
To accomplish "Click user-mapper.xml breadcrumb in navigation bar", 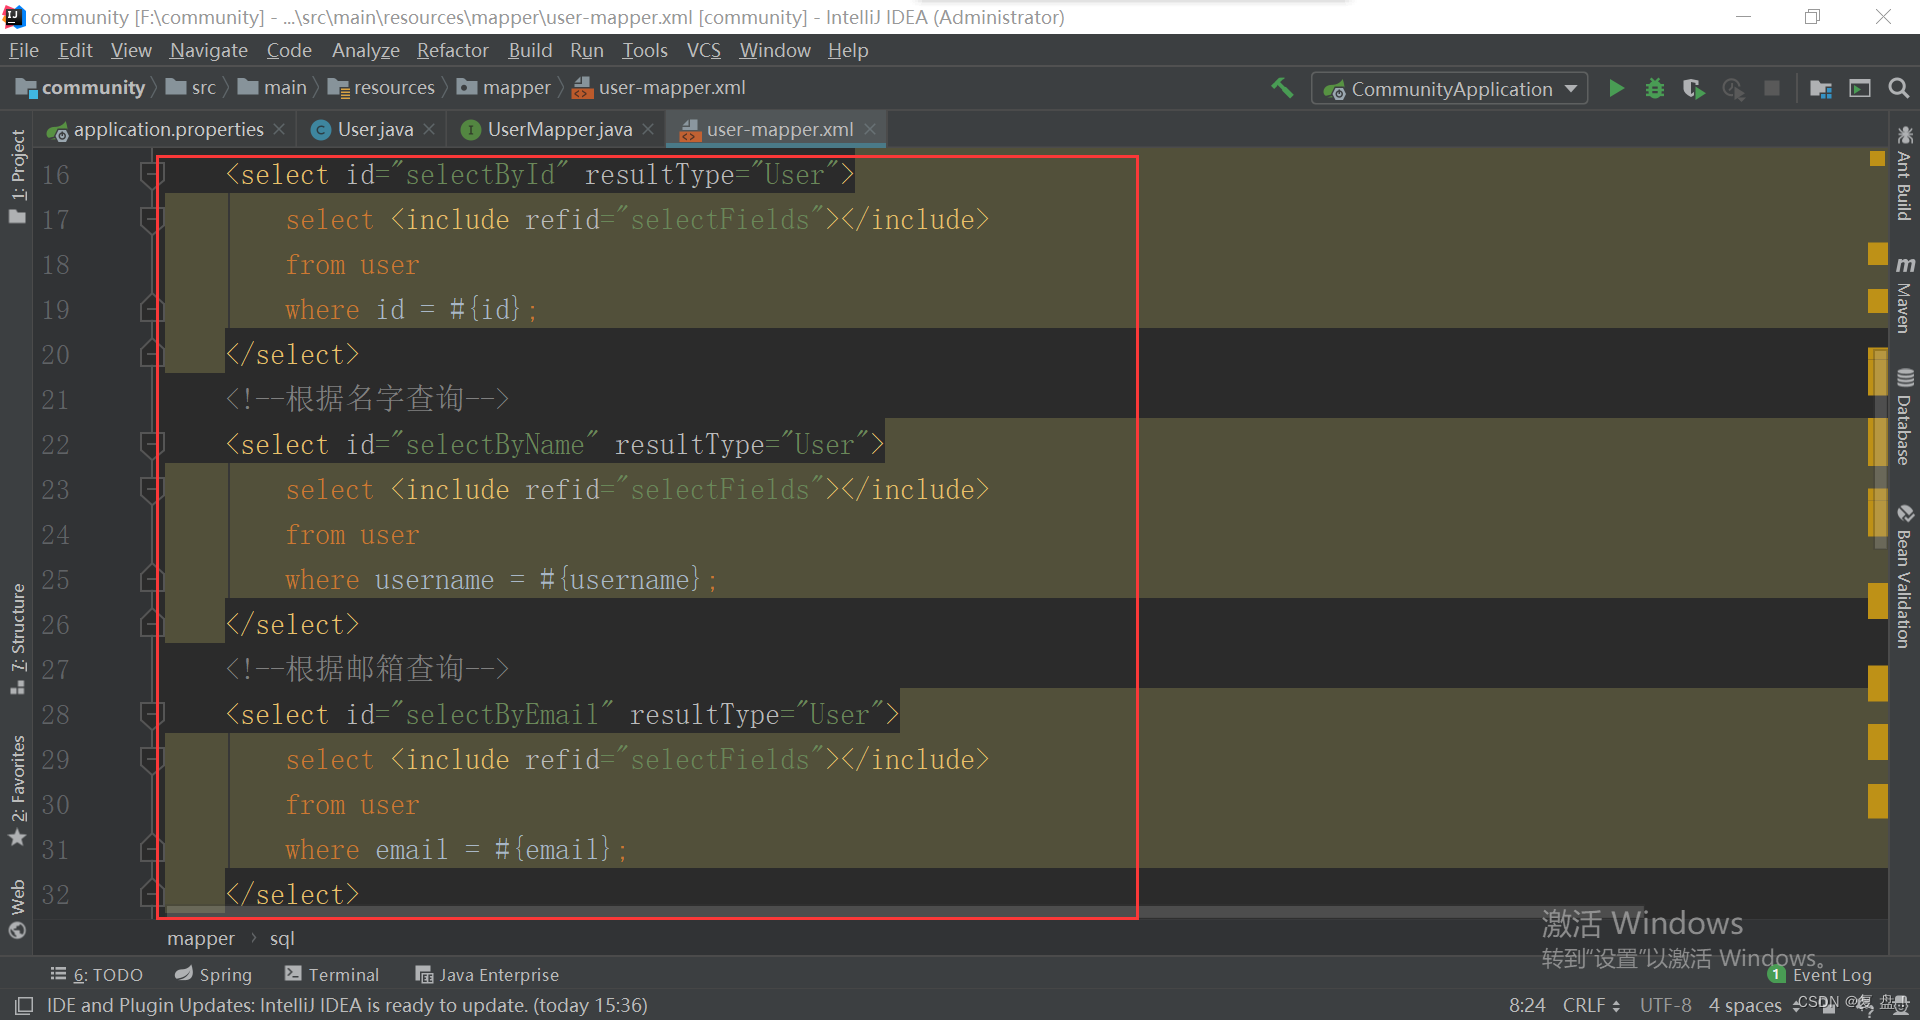I will [659, 88].
